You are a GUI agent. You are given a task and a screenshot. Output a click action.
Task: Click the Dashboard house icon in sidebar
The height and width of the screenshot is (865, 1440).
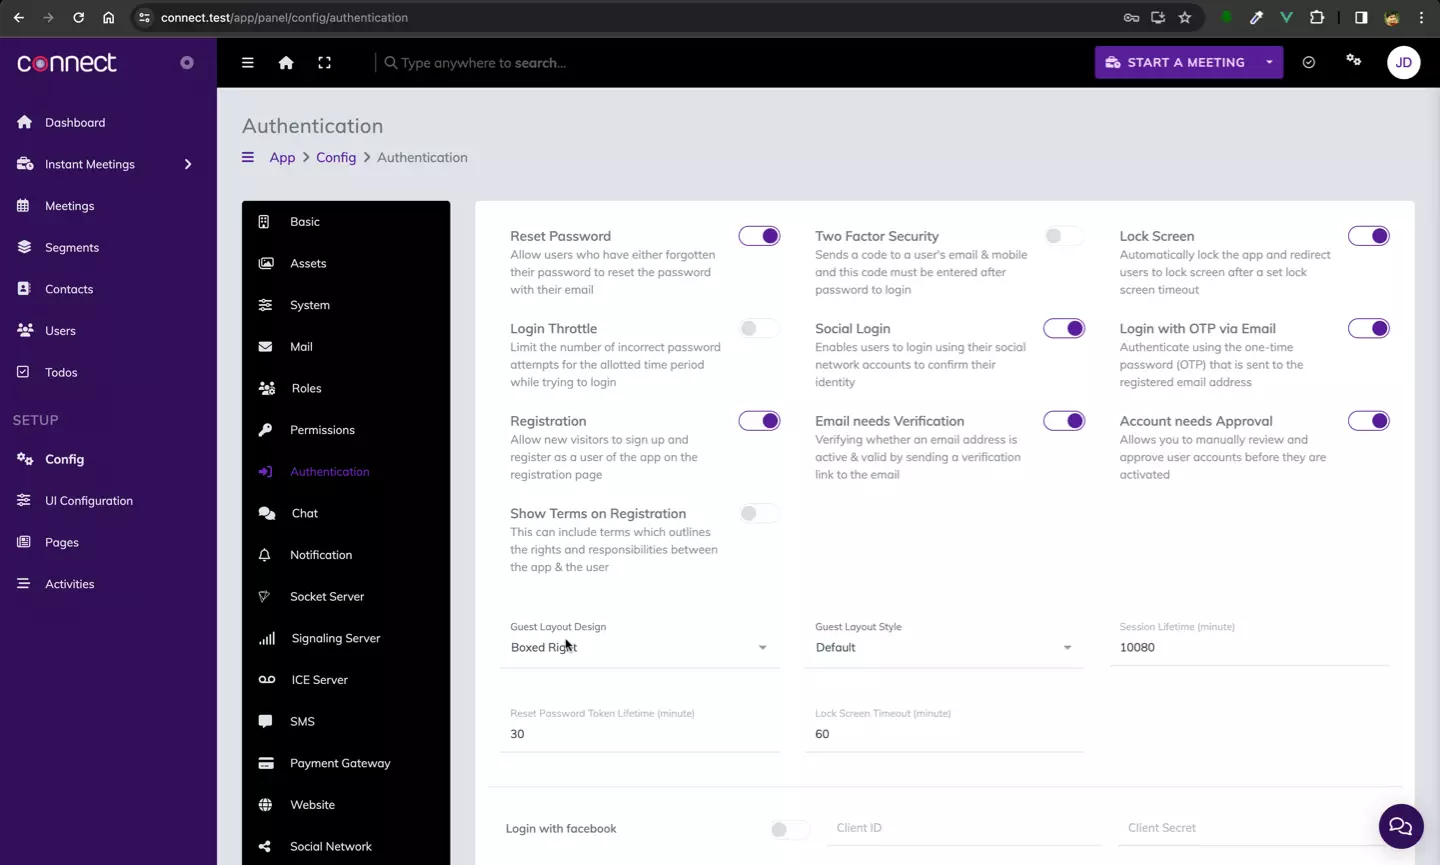[25, 122]
